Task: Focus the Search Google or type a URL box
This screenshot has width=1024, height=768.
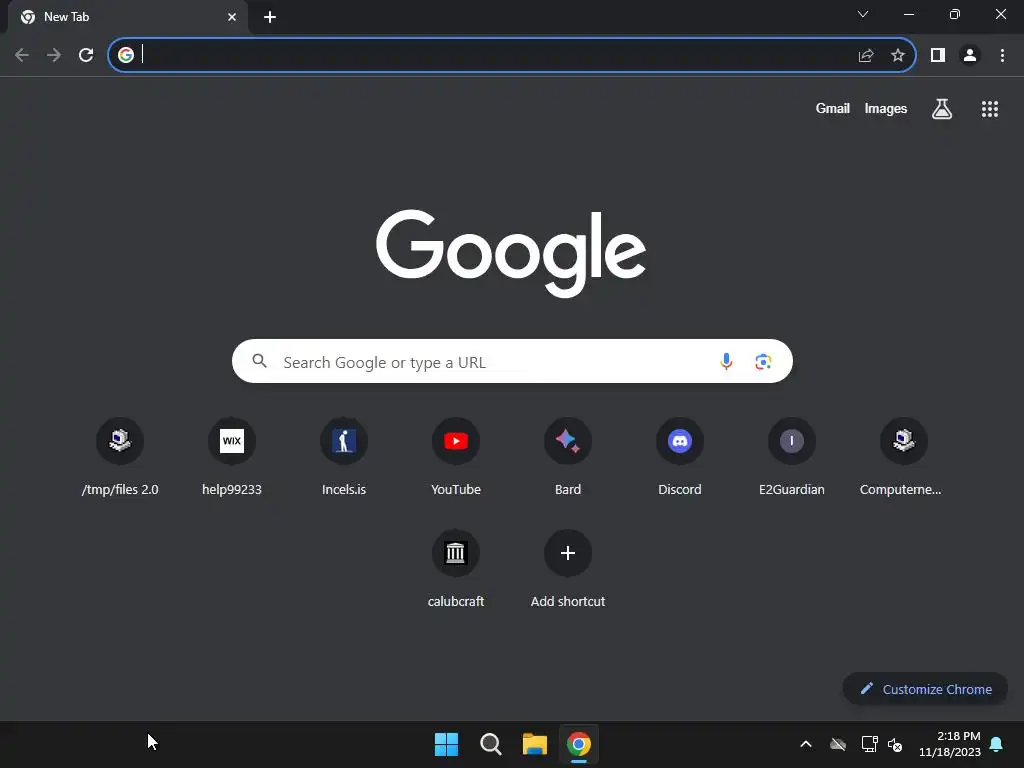Action: tap(513, 361)
